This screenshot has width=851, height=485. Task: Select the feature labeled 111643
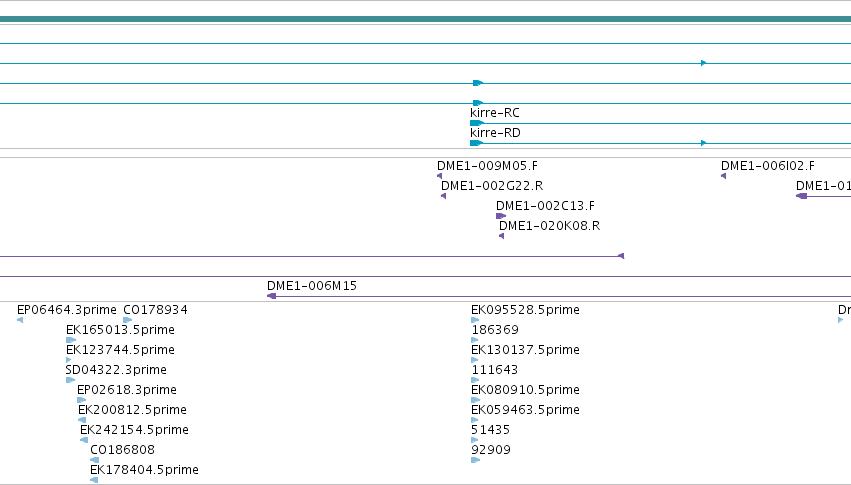click(x=494, y=370)
